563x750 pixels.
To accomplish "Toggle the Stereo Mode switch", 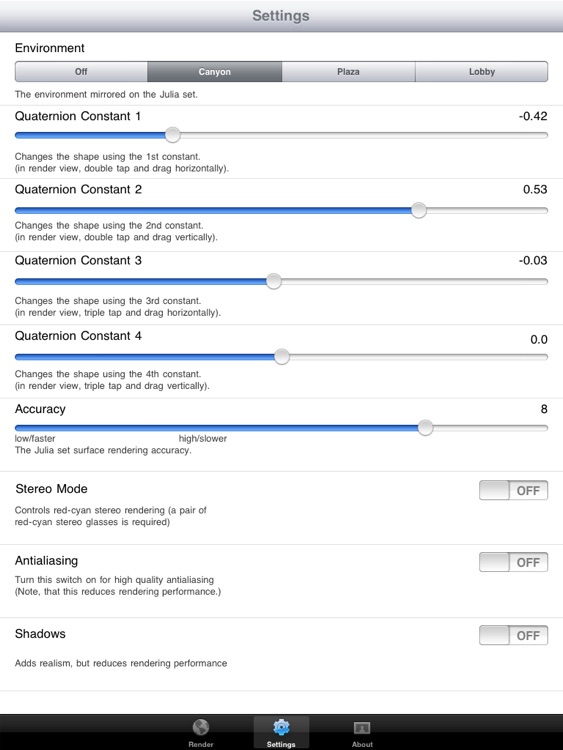I will (513, 490).
